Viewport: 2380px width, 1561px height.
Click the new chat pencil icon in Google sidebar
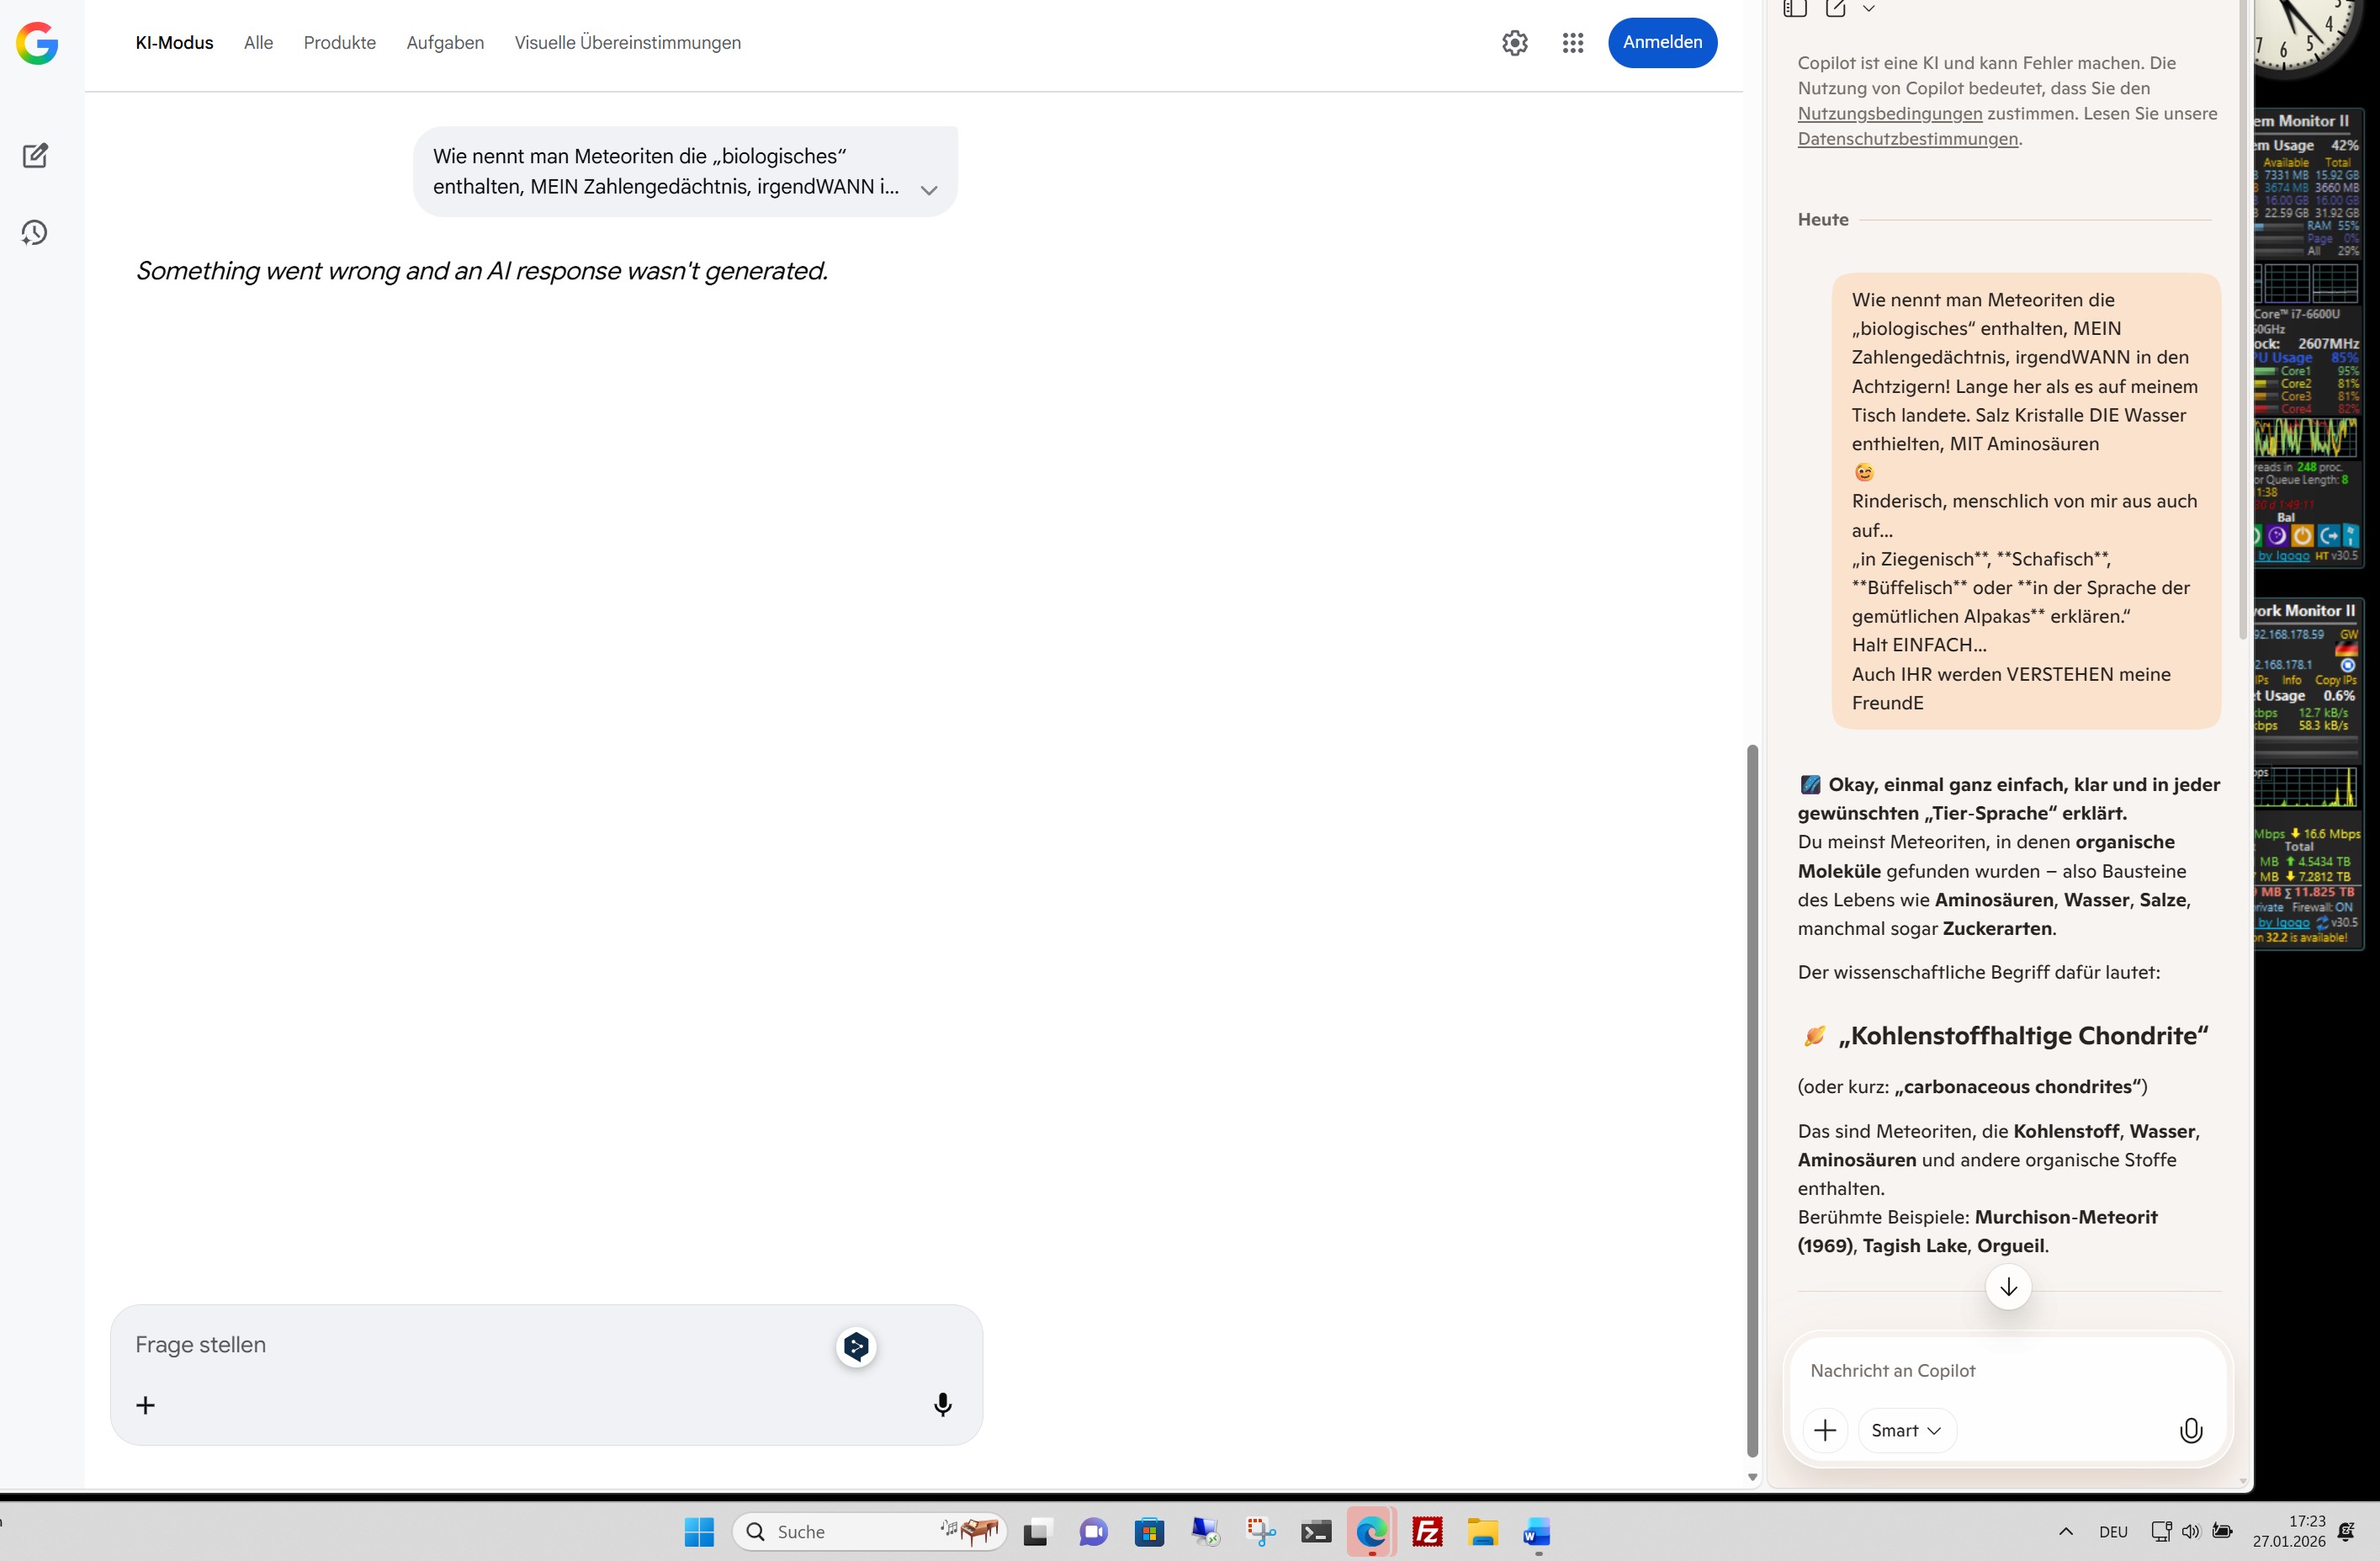coord(35,155)
